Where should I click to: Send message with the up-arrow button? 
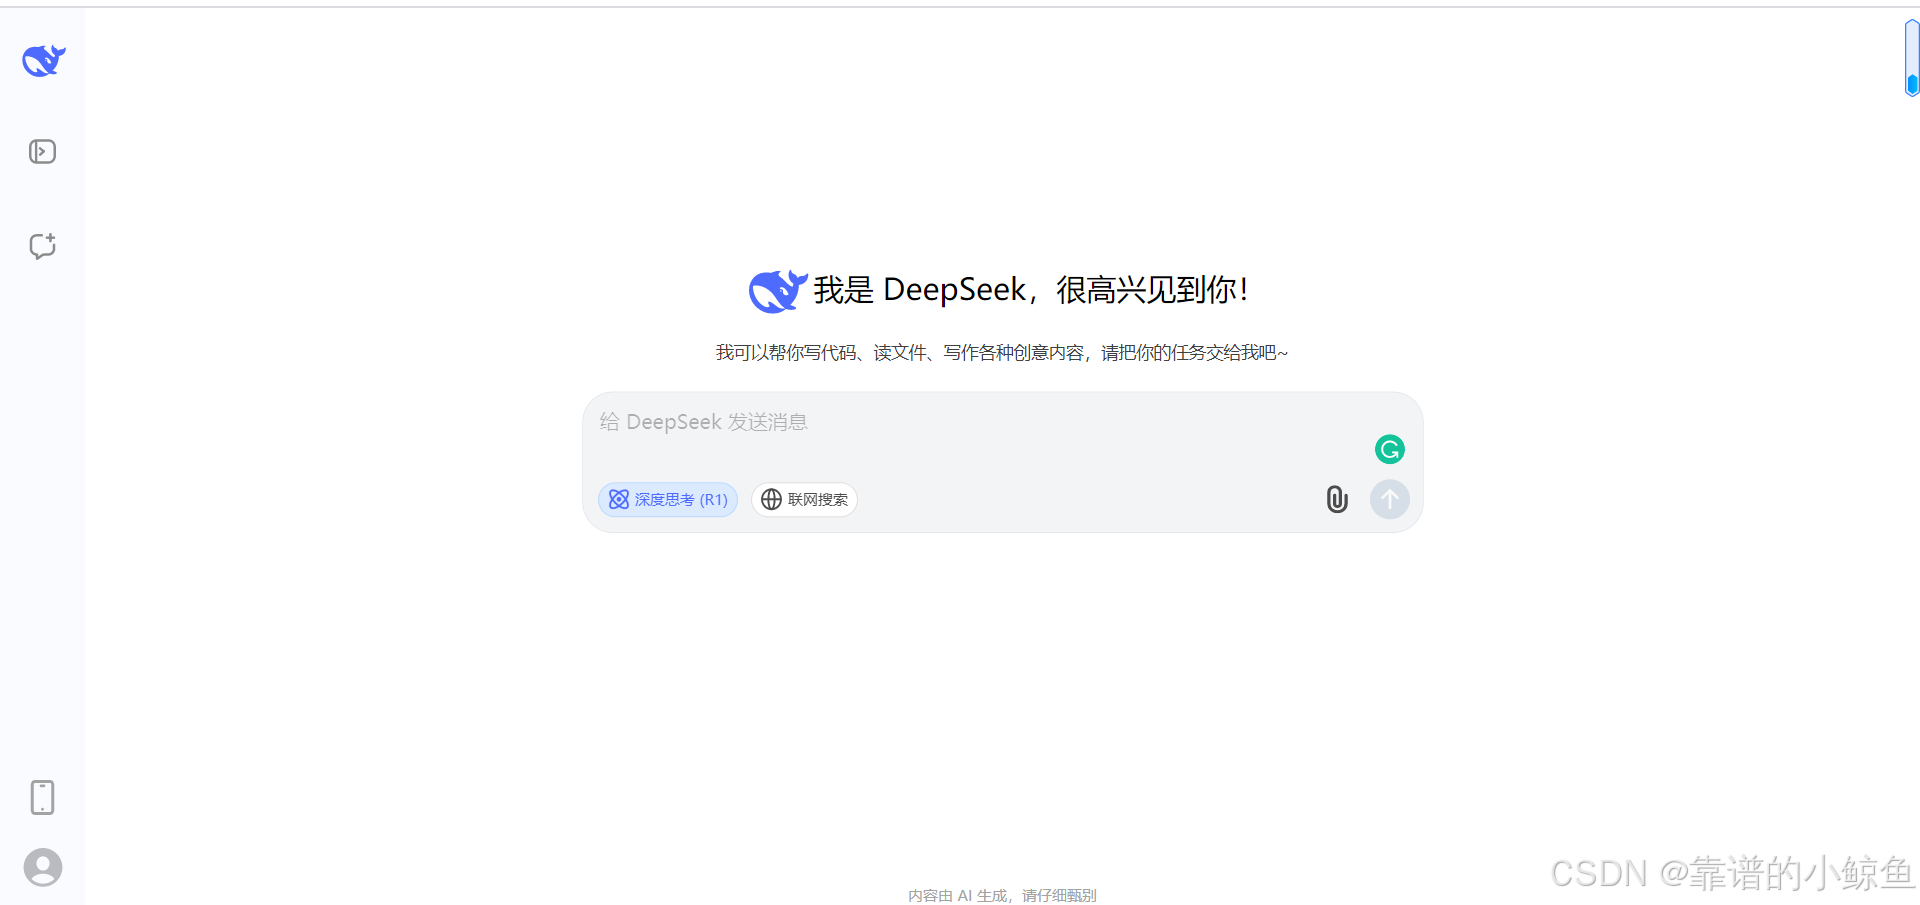1390,499
